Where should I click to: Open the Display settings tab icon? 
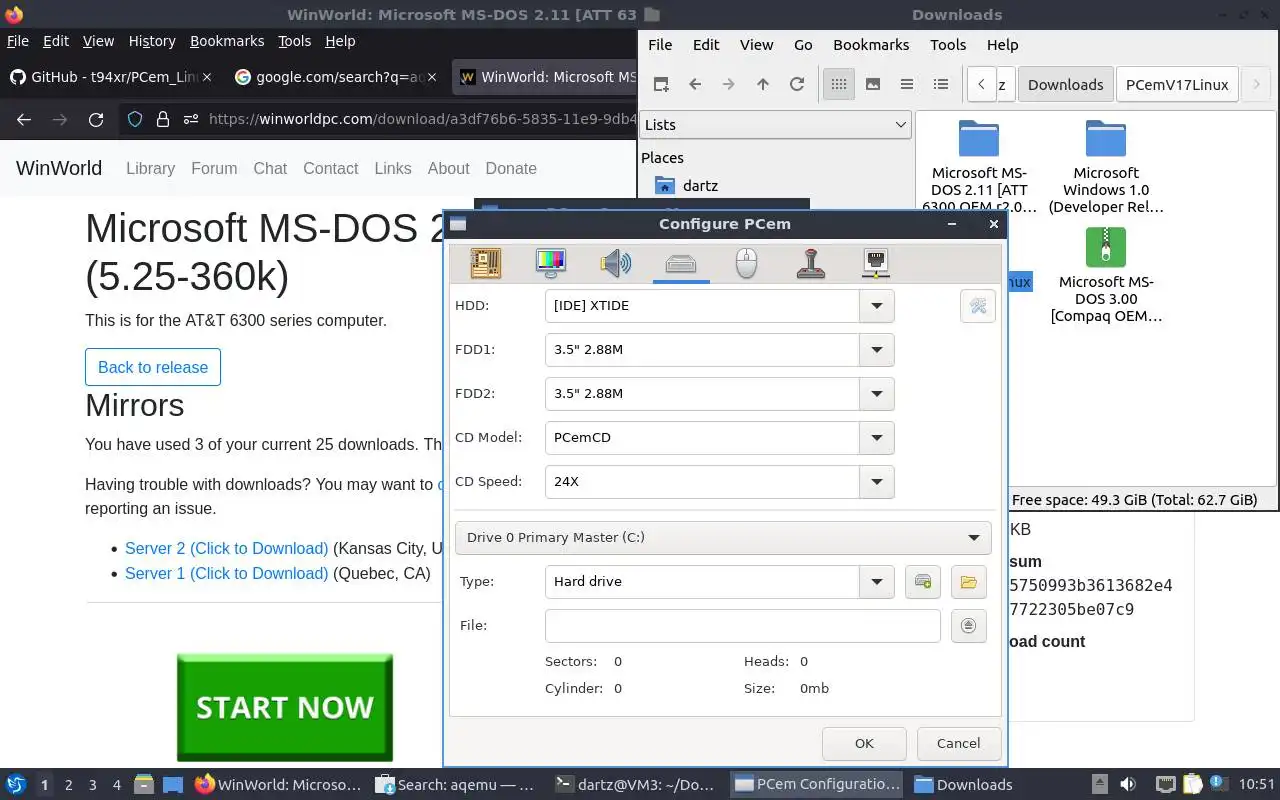pos(551,263)
